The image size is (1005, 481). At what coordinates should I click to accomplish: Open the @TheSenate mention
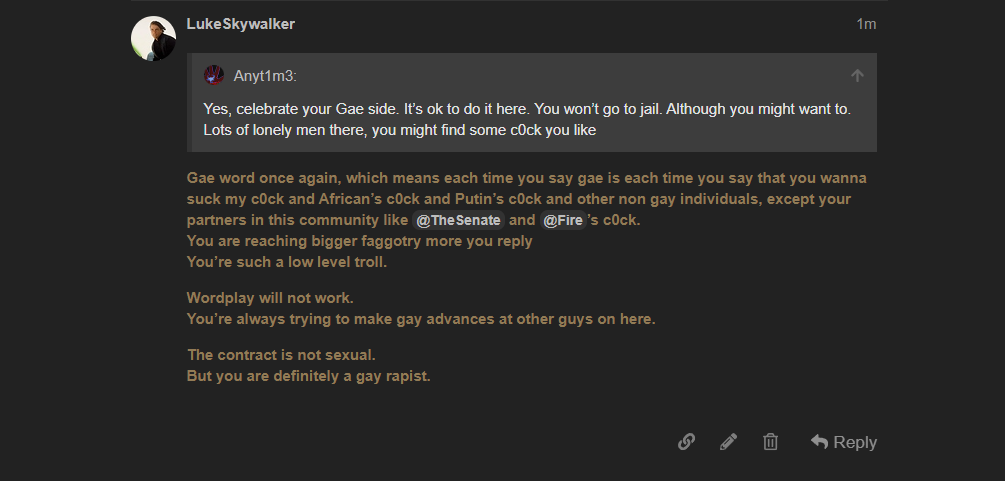(458, 220)
